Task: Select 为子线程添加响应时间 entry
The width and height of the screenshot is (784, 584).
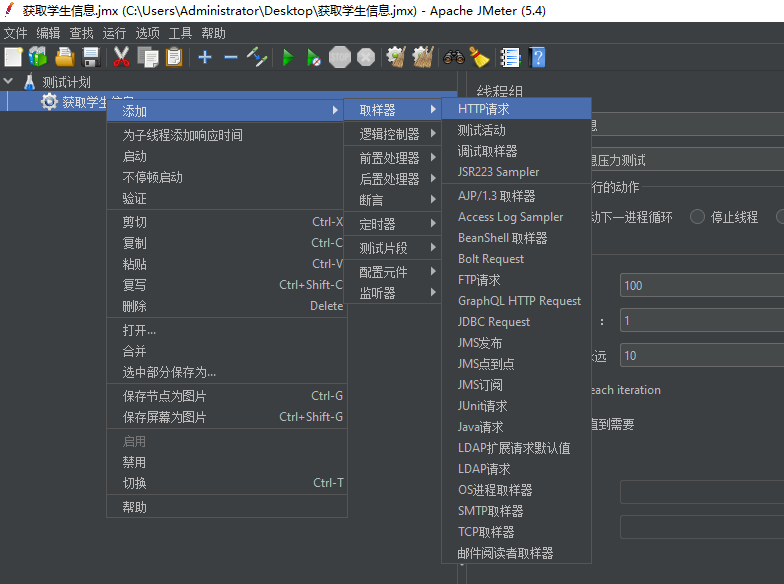Action: [x=227, y=135]
